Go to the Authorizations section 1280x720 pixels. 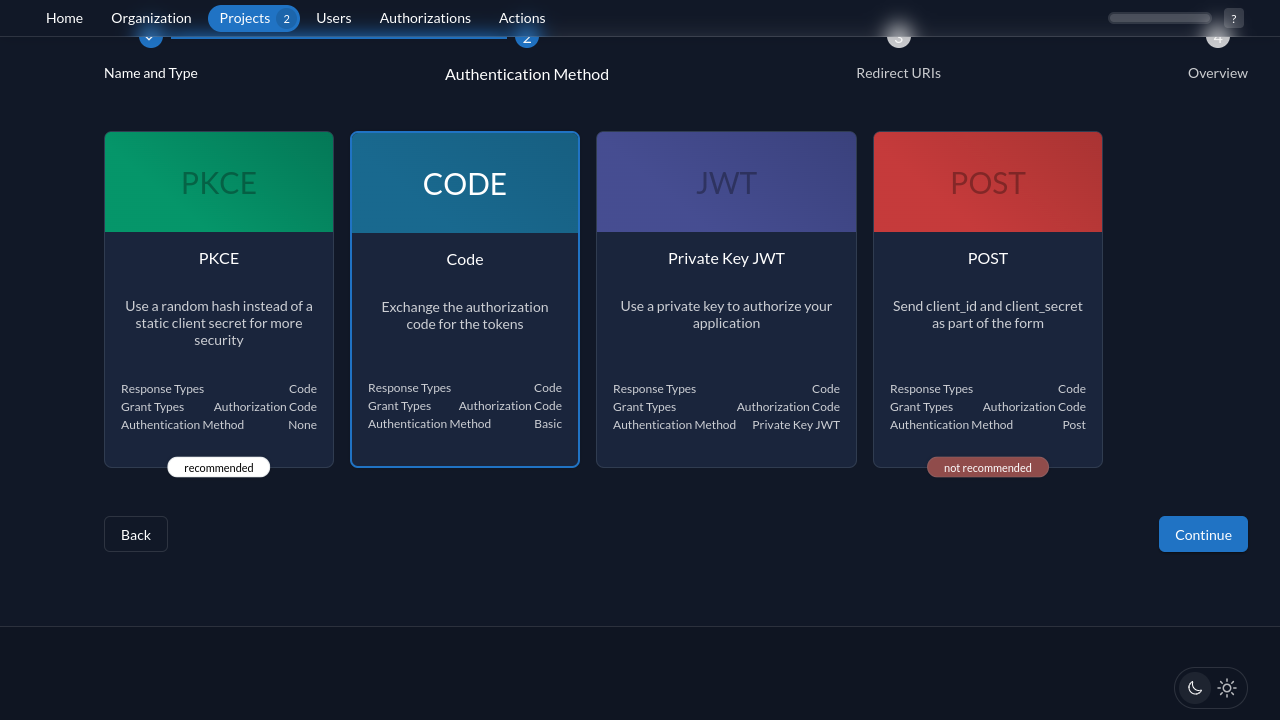(425, 18)
